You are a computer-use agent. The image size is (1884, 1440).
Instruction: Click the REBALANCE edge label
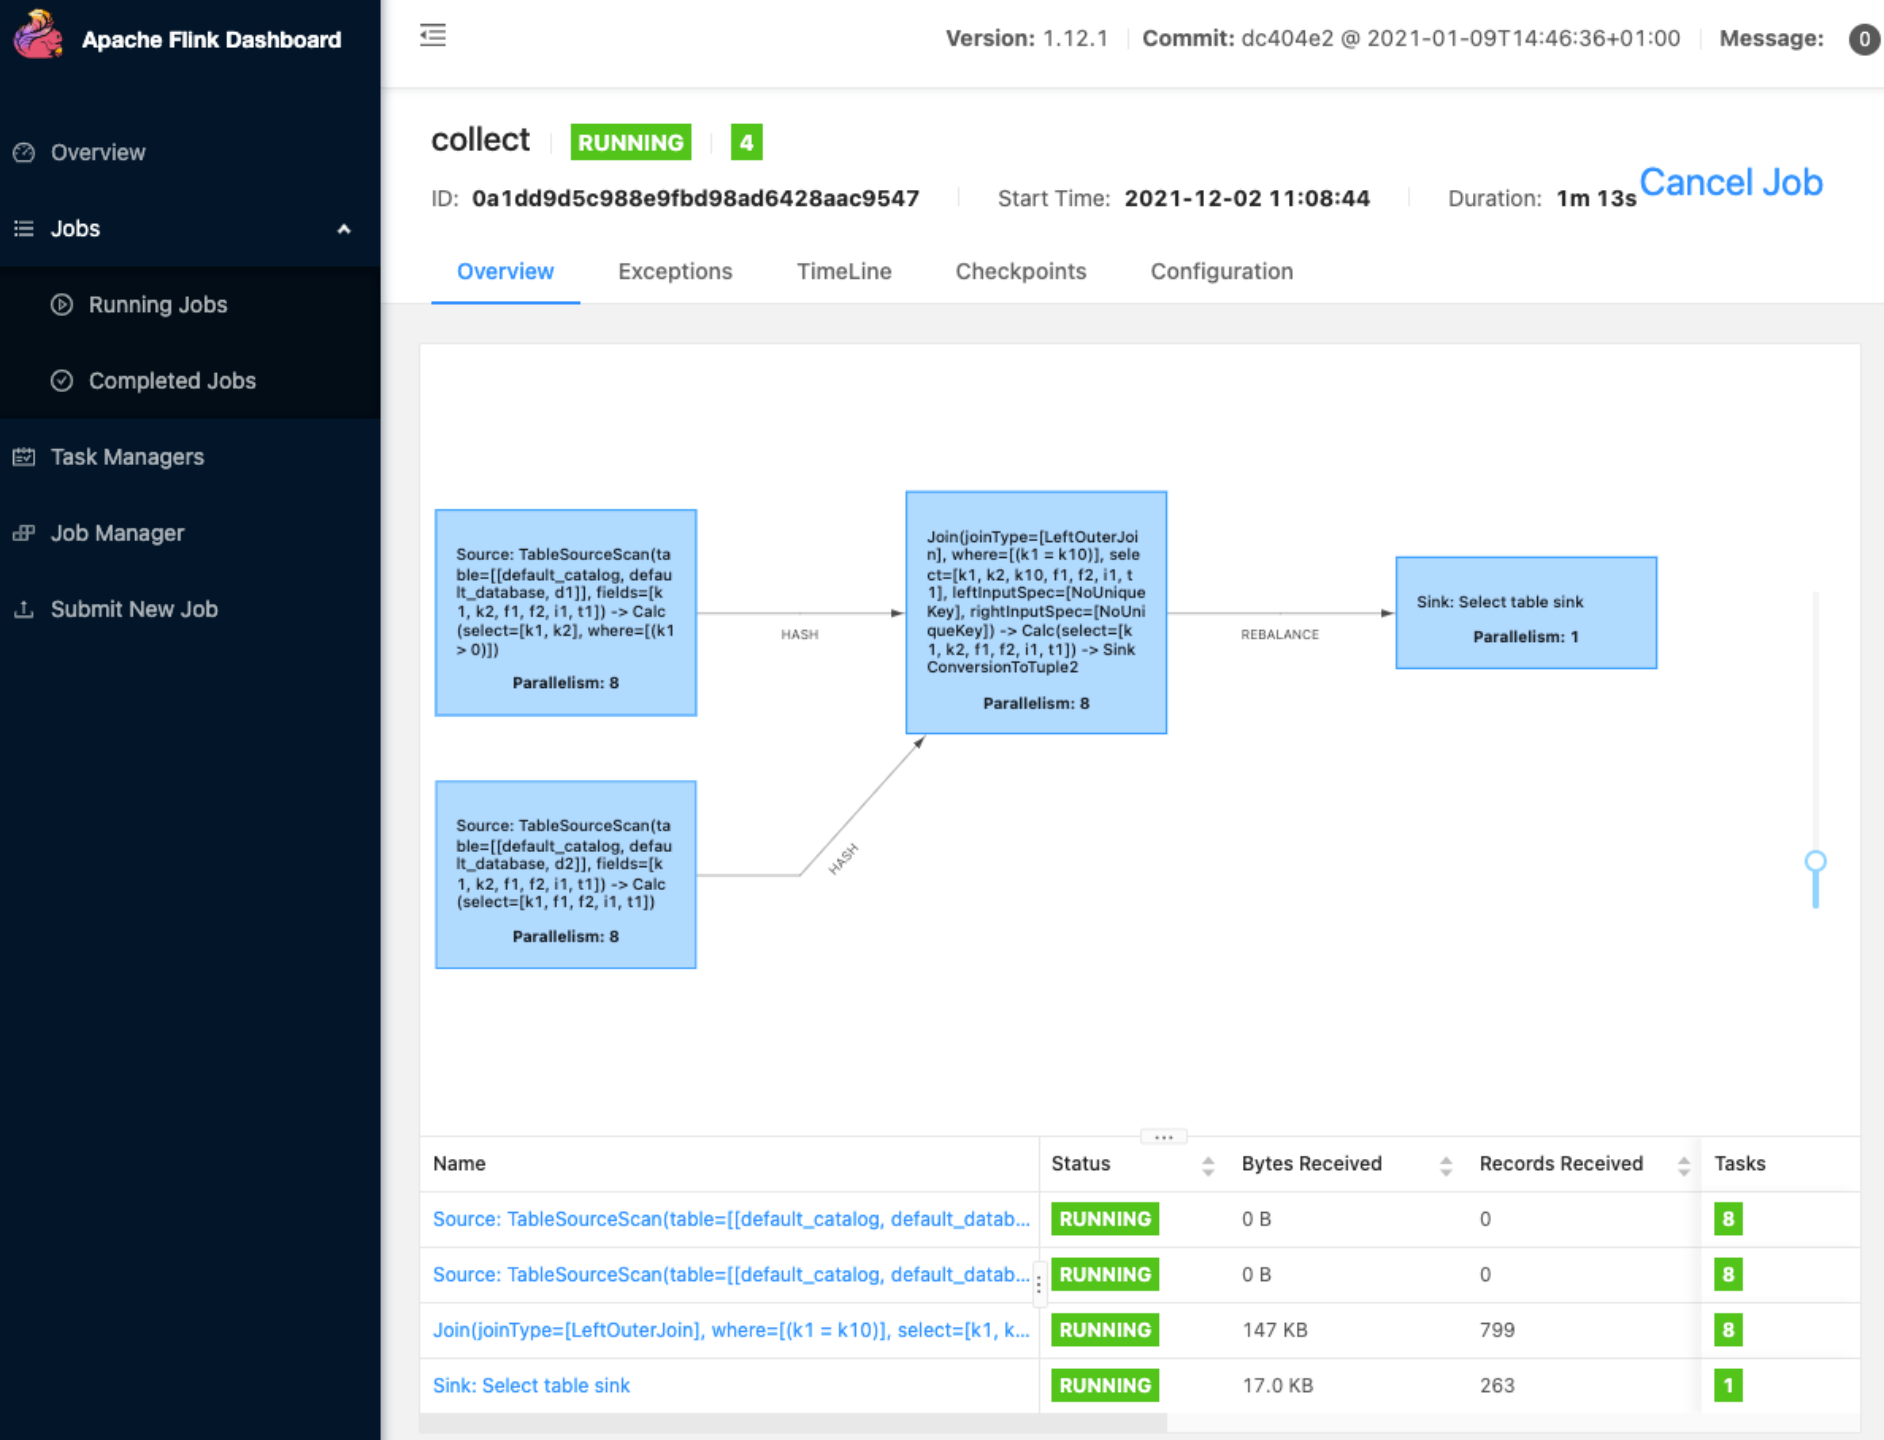(1280, 635)
